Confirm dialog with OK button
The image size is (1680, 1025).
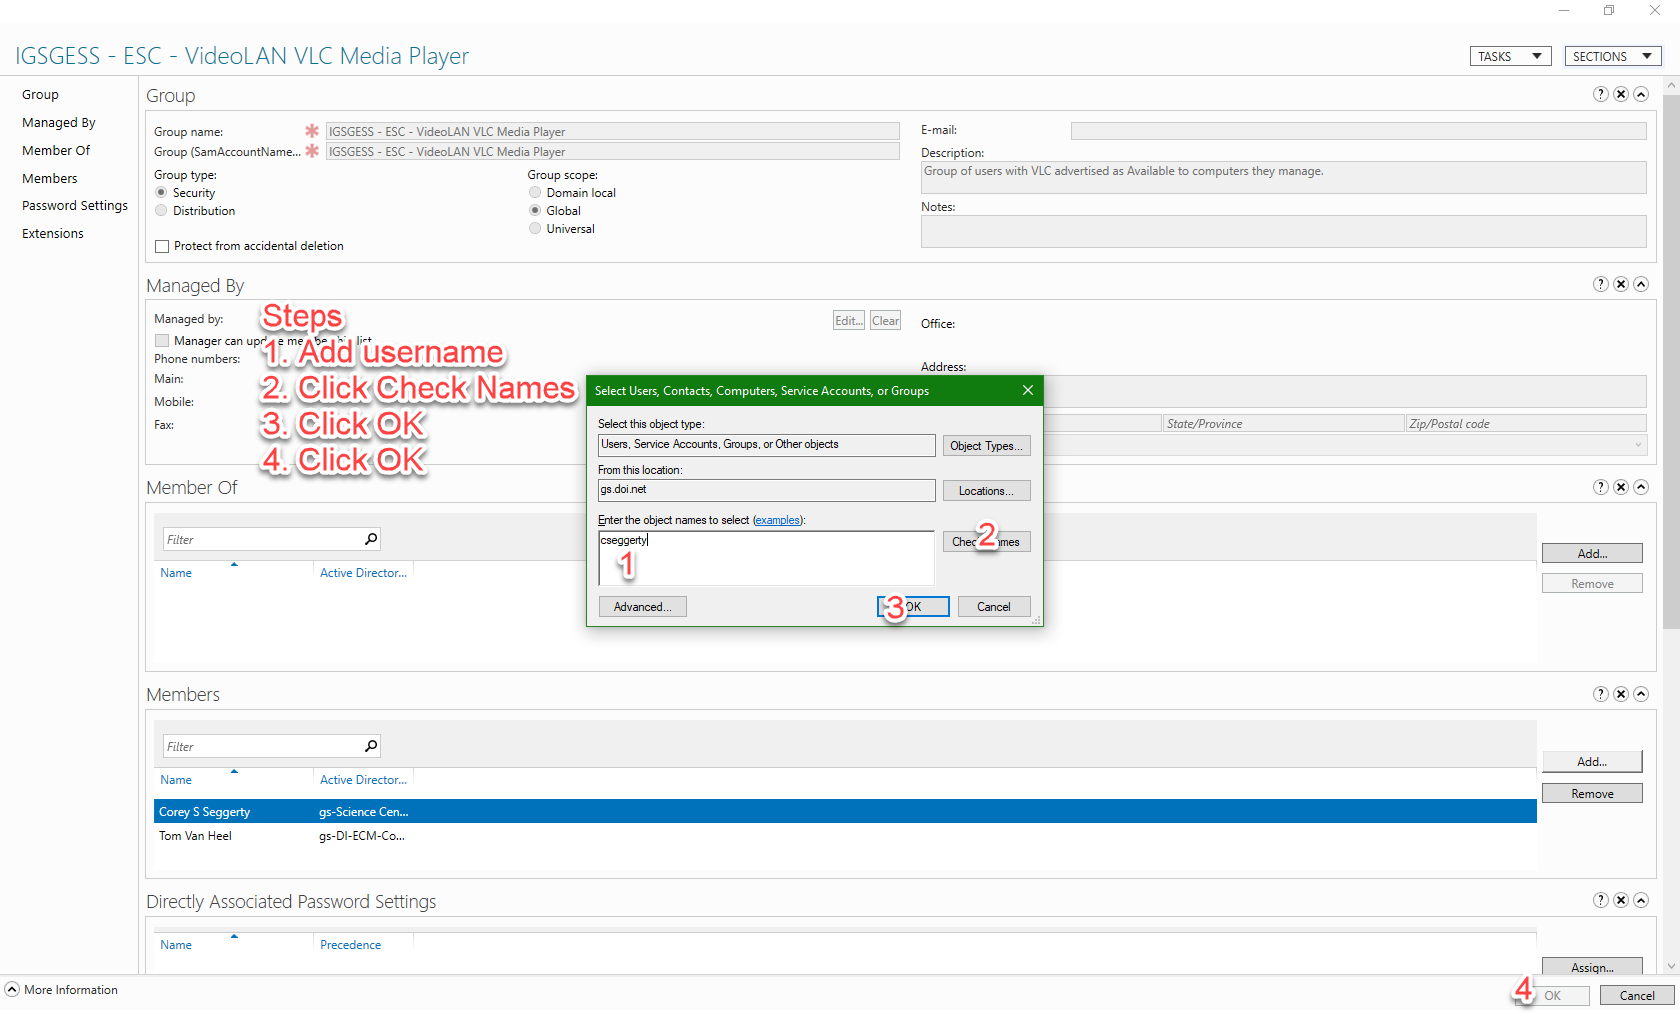913,607
